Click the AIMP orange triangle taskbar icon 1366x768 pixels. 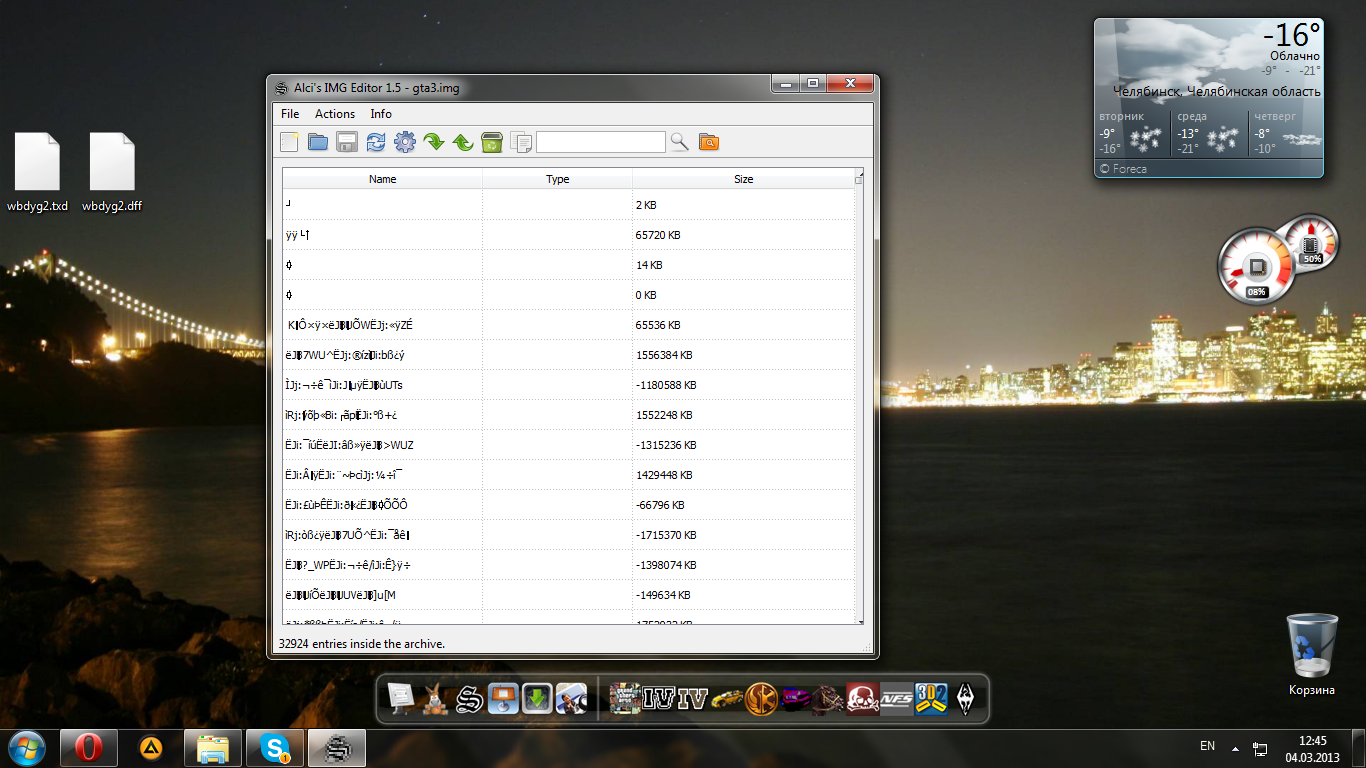click(151, 748)
